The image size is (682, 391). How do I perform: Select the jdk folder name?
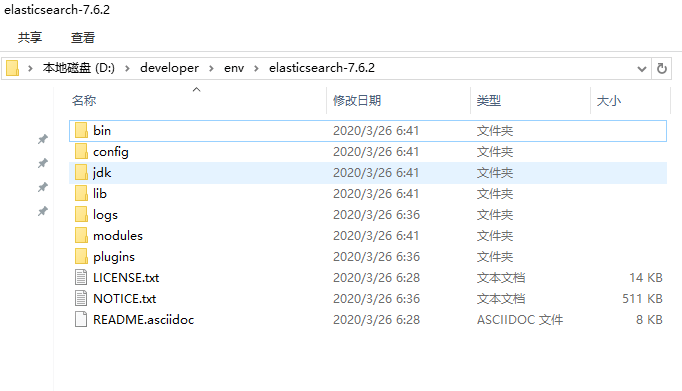coord(102,173)
